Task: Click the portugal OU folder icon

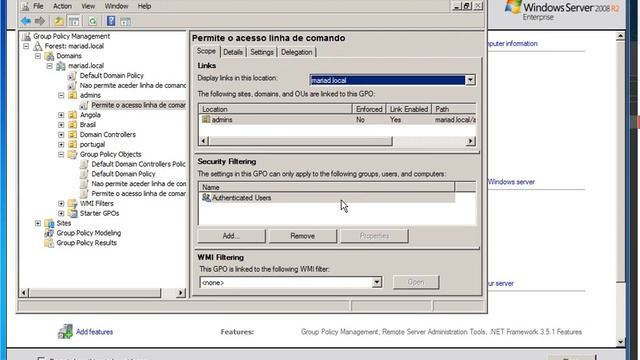Action: pyautogui.click(x=72, y=144)
